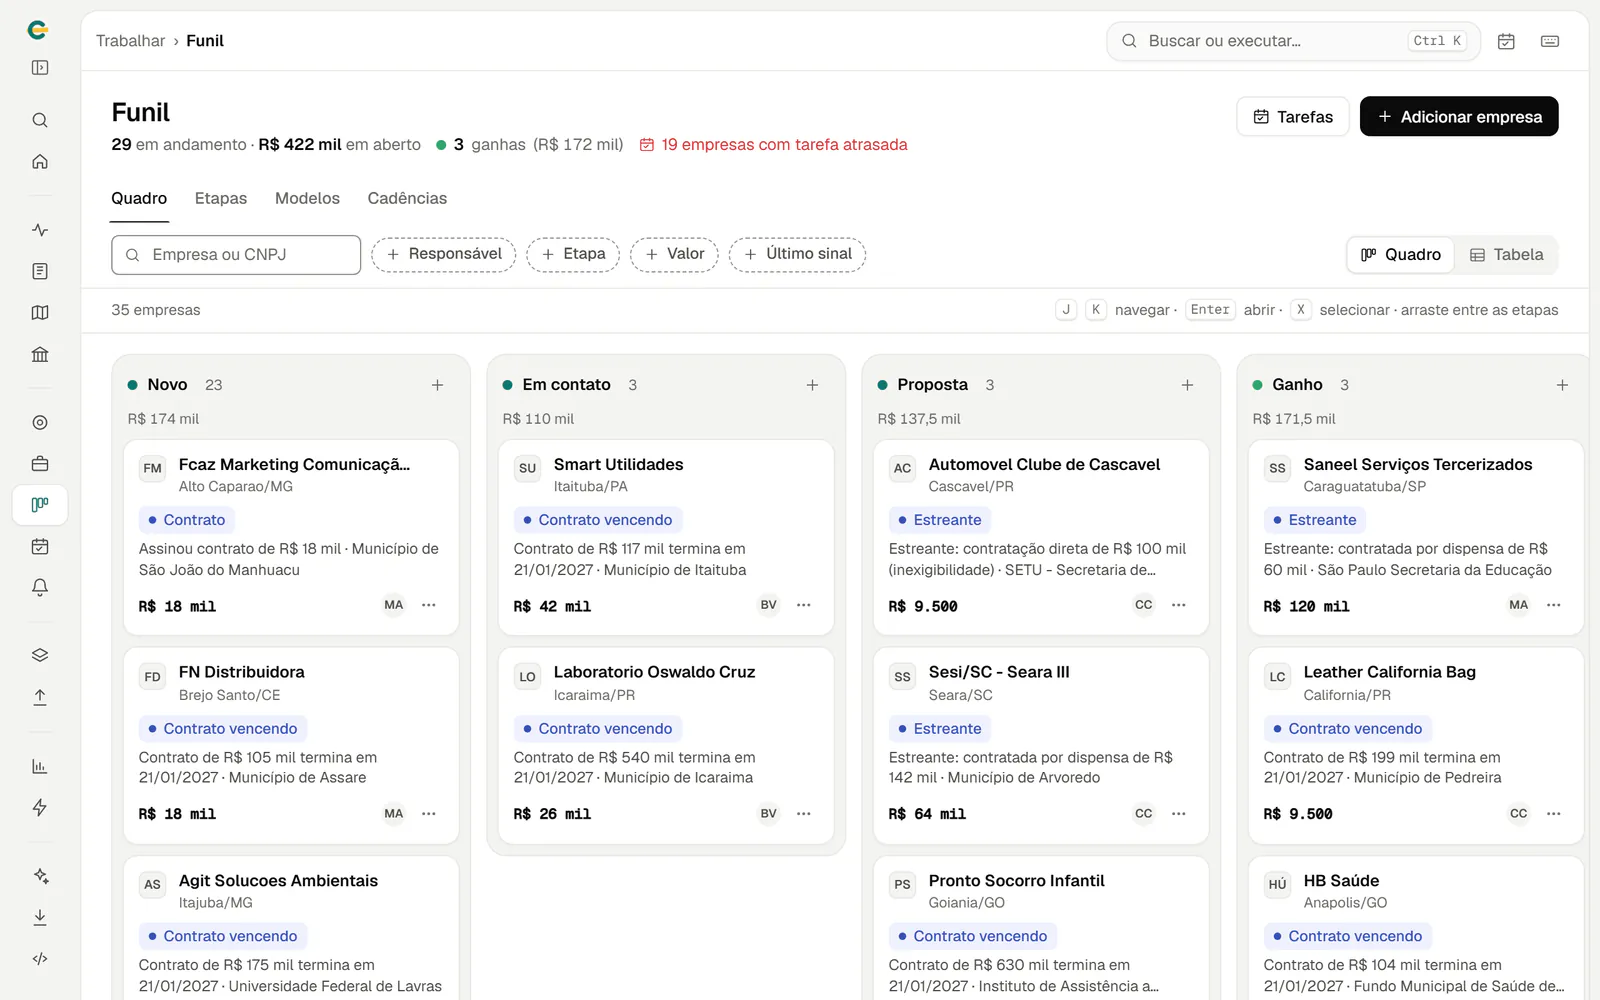Open the Laboratorio Oswaldo Cruz card
1600x1000 pixels.
666,746
